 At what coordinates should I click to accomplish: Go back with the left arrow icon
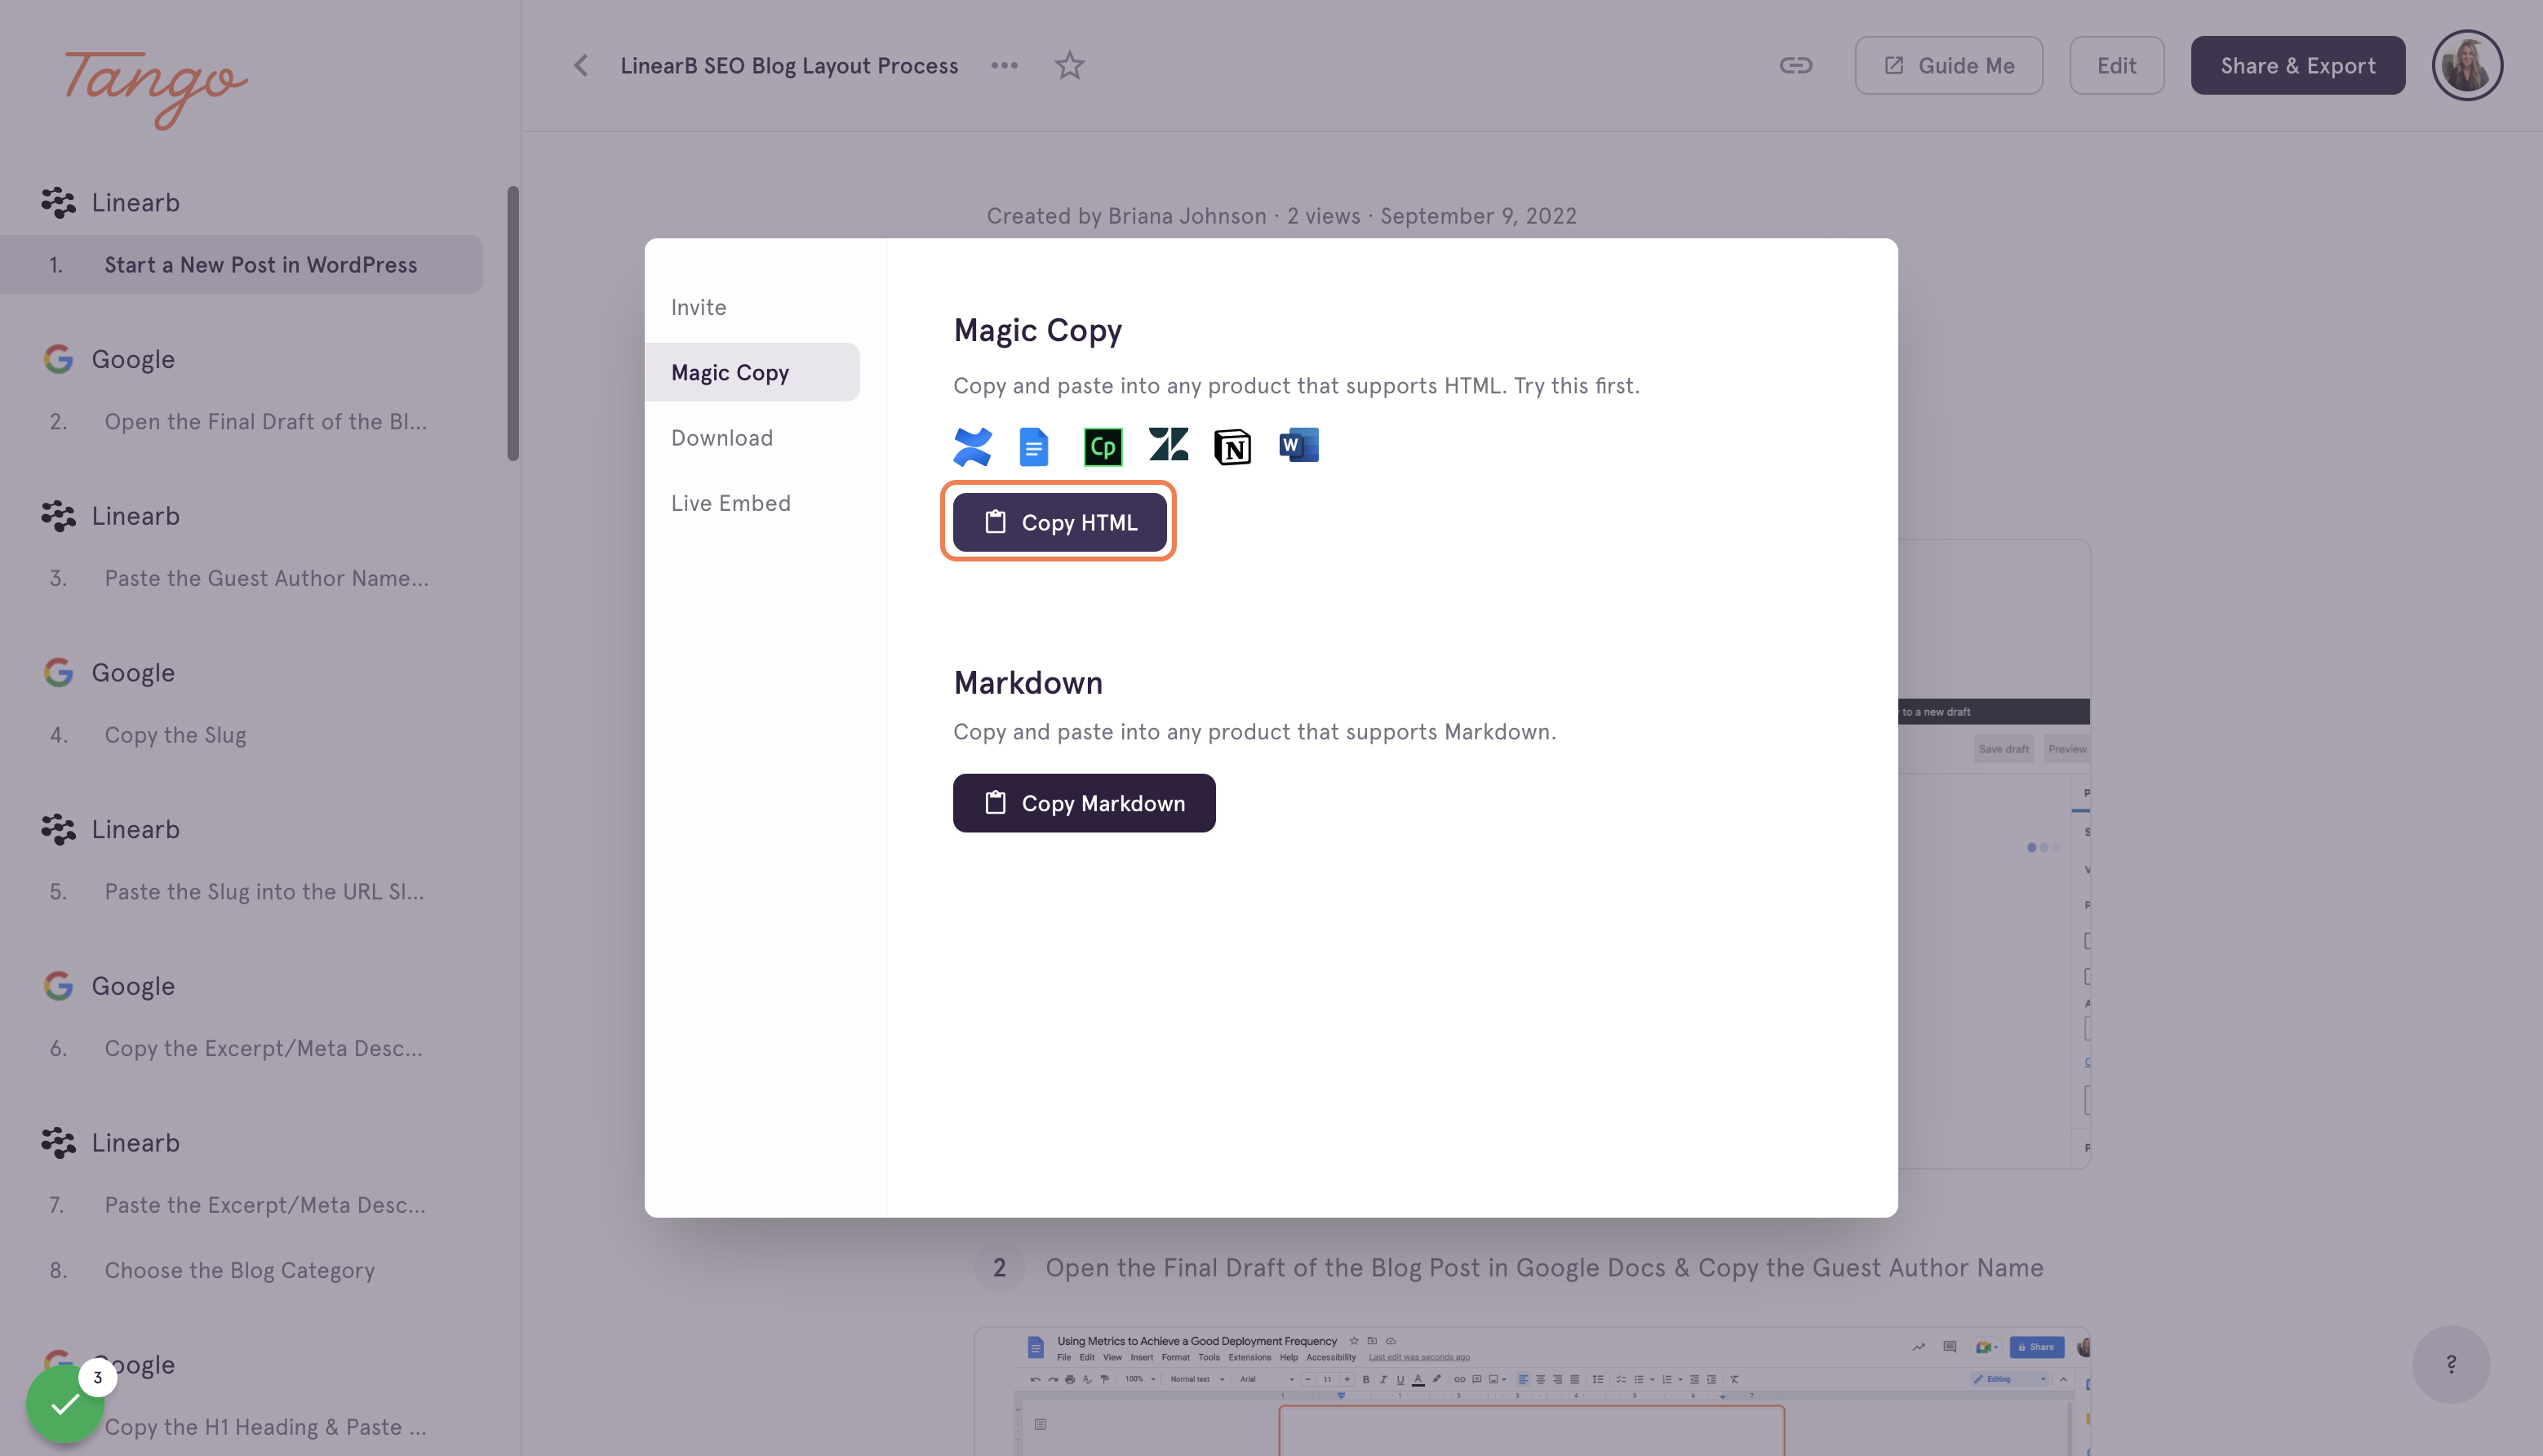pos(580,66)
